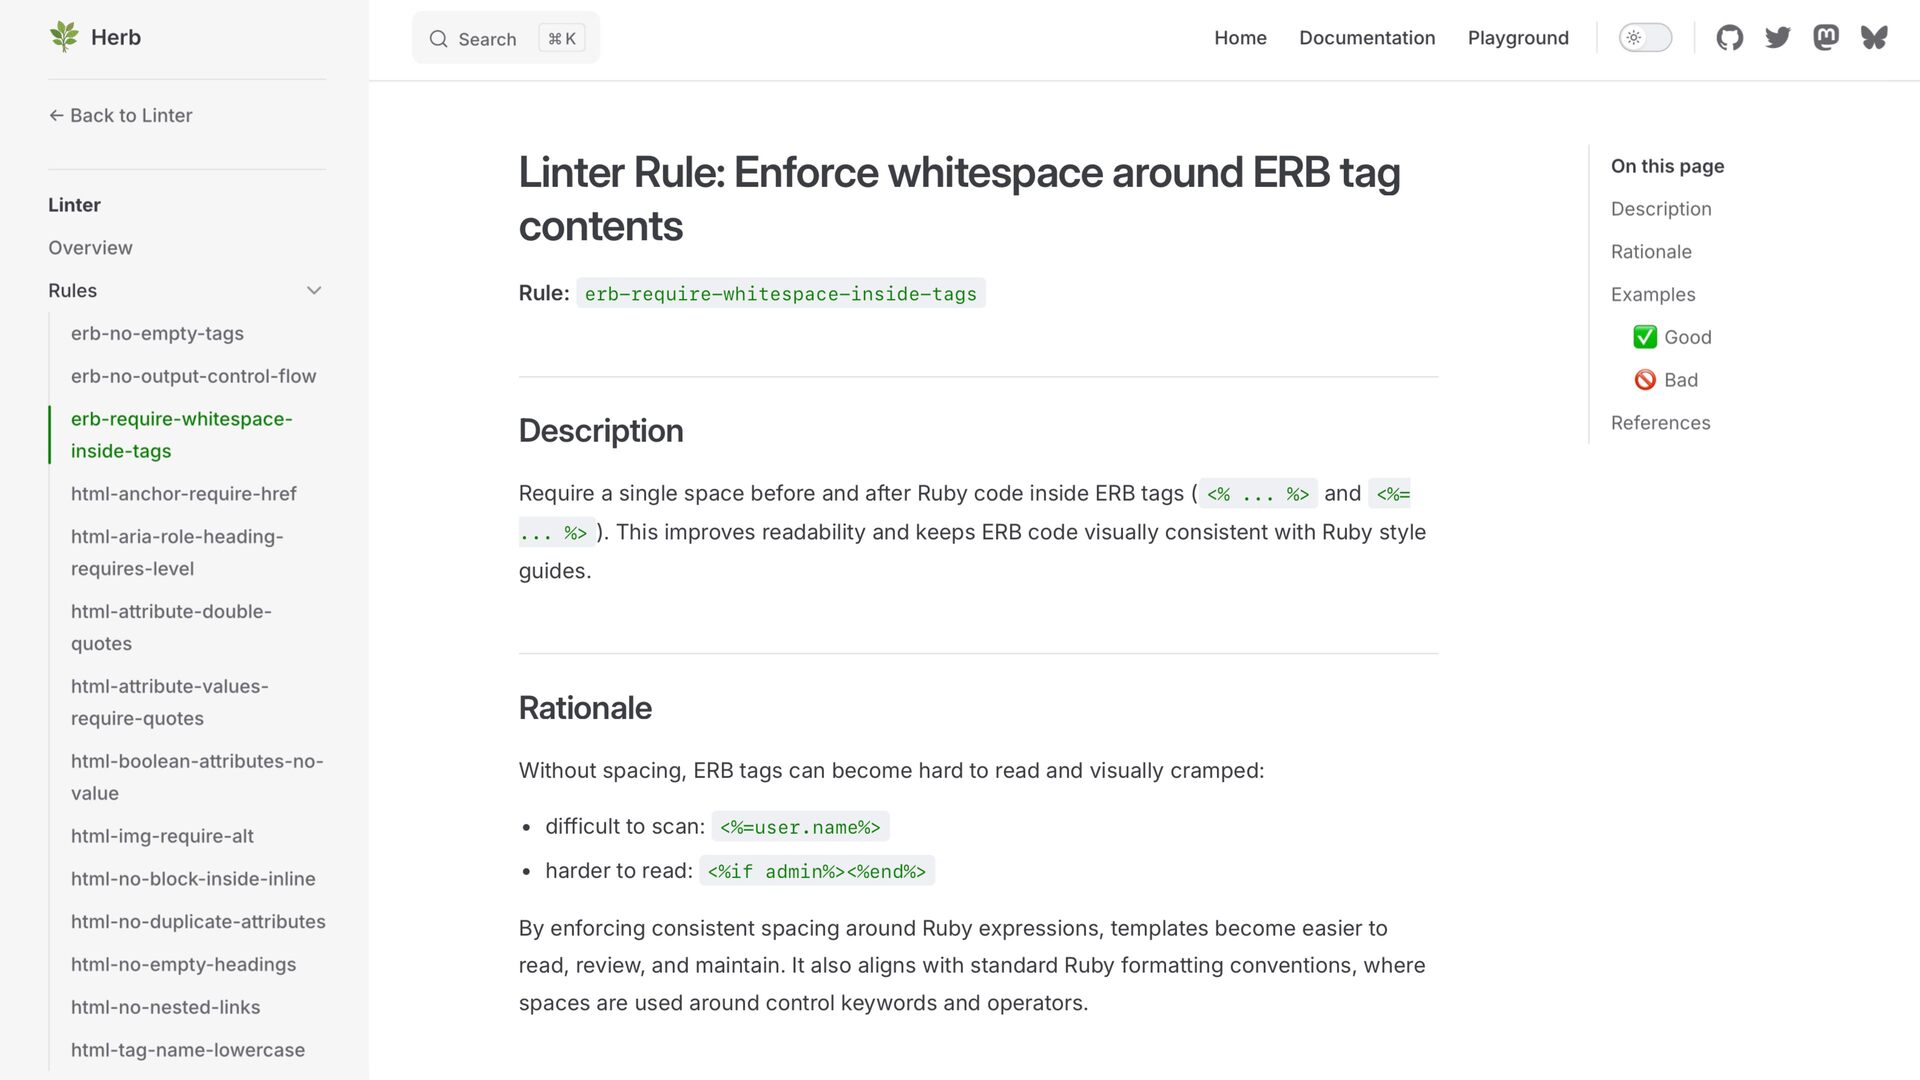Open the Twitter bird icon link

tap(1777, 38)
